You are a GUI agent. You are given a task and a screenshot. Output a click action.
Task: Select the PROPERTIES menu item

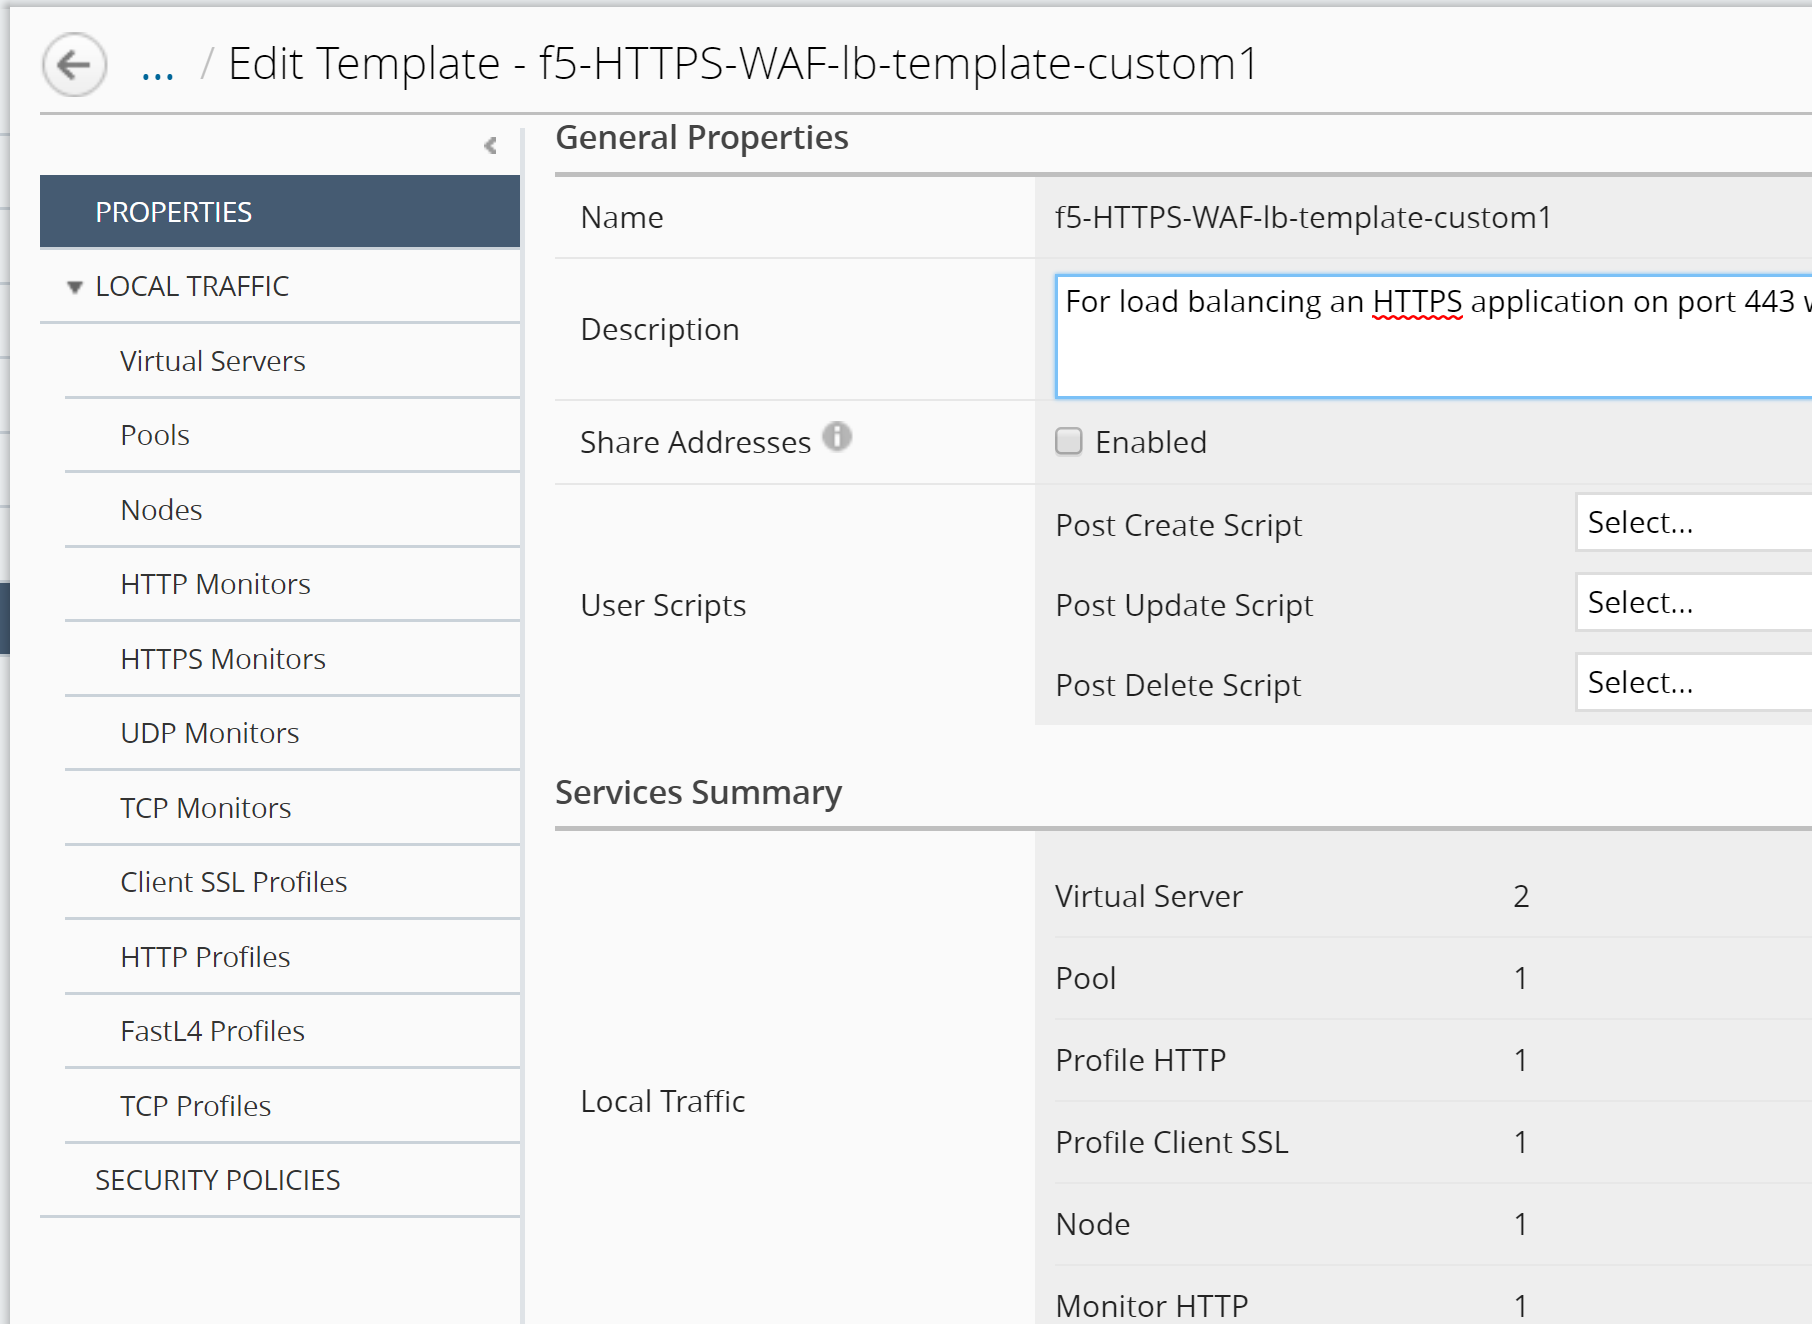pos(280,212)
